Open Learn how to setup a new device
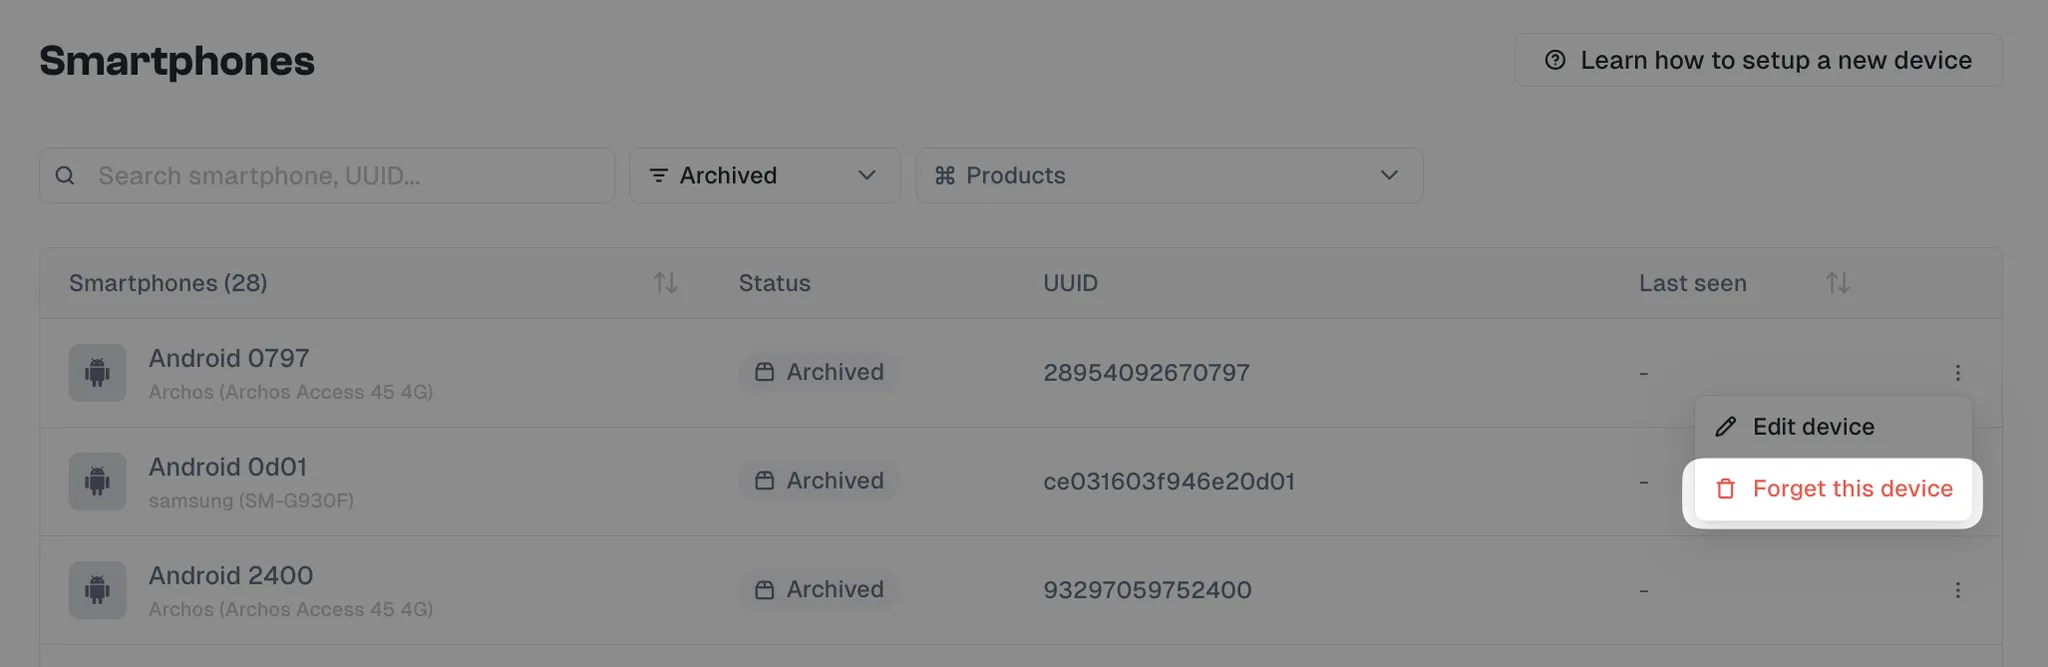The width and height of the screenshot is (2048, 667). (x=1758, y=60)
